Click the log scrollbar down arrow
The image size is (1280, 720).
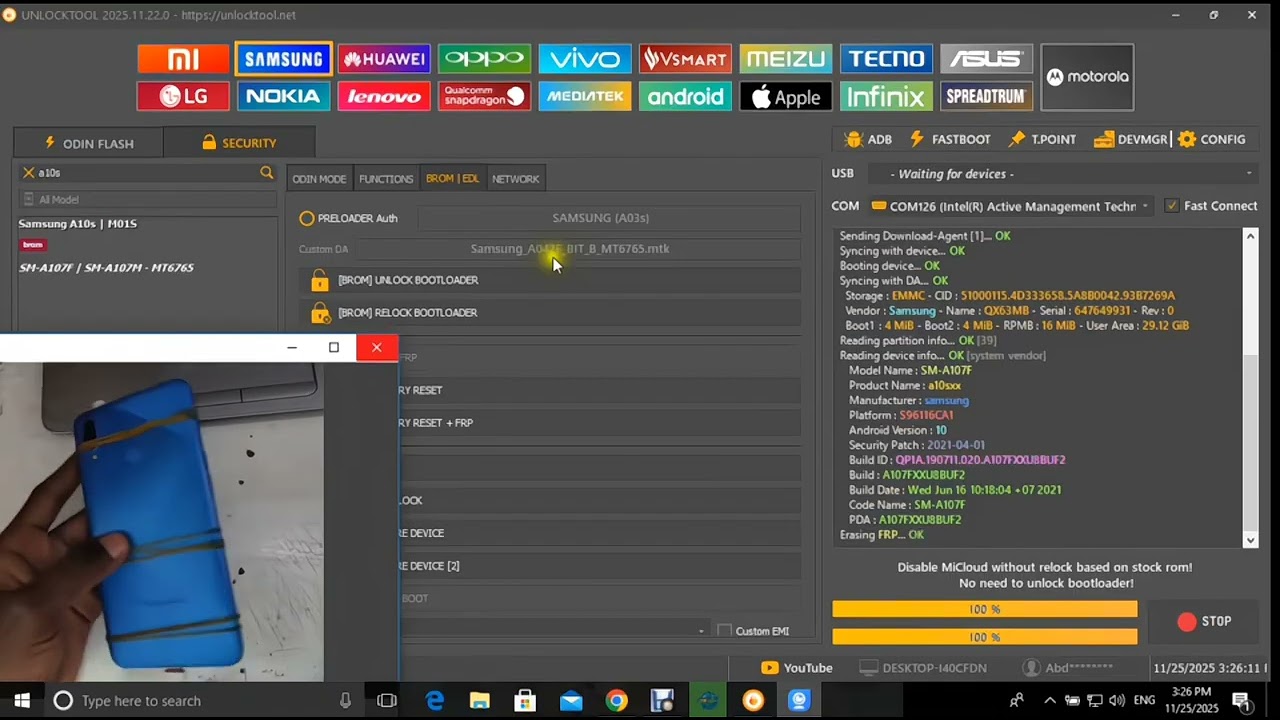[x=1250, y=540]
